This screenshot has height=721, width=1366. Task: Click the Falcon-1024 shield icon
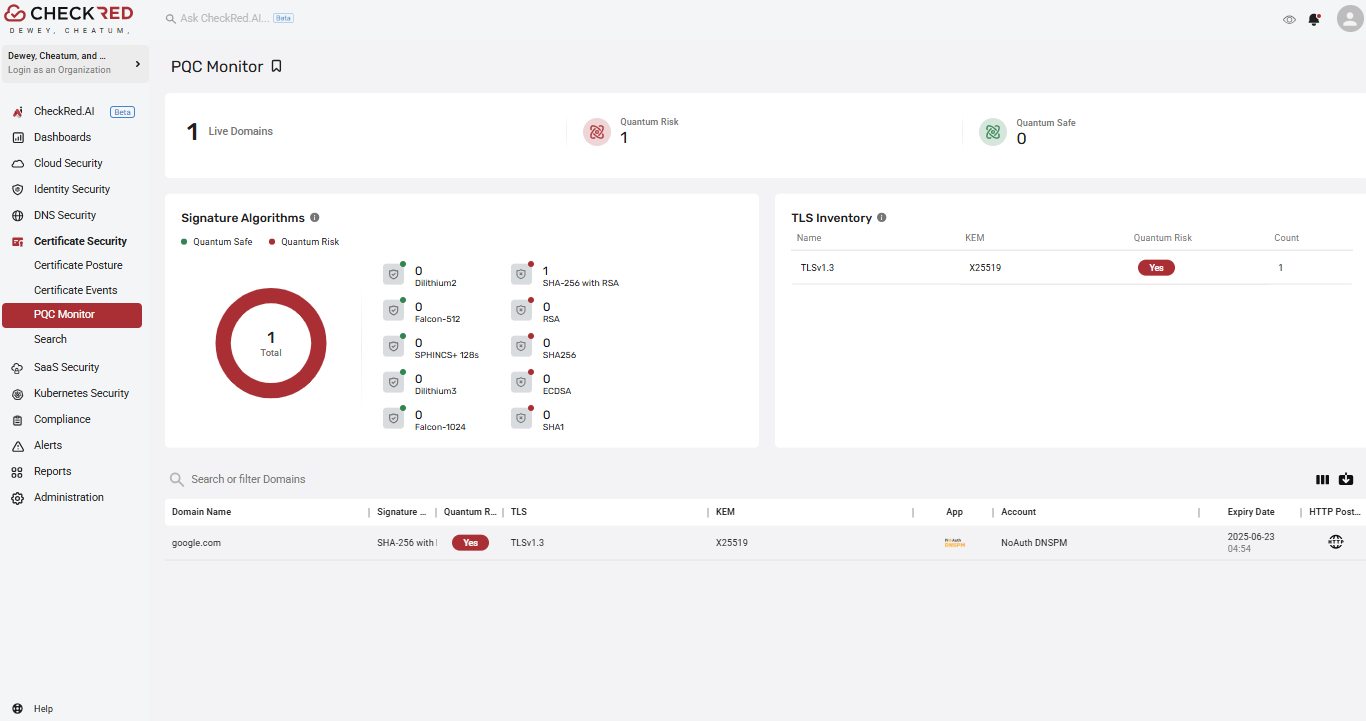tap(394, 418)
